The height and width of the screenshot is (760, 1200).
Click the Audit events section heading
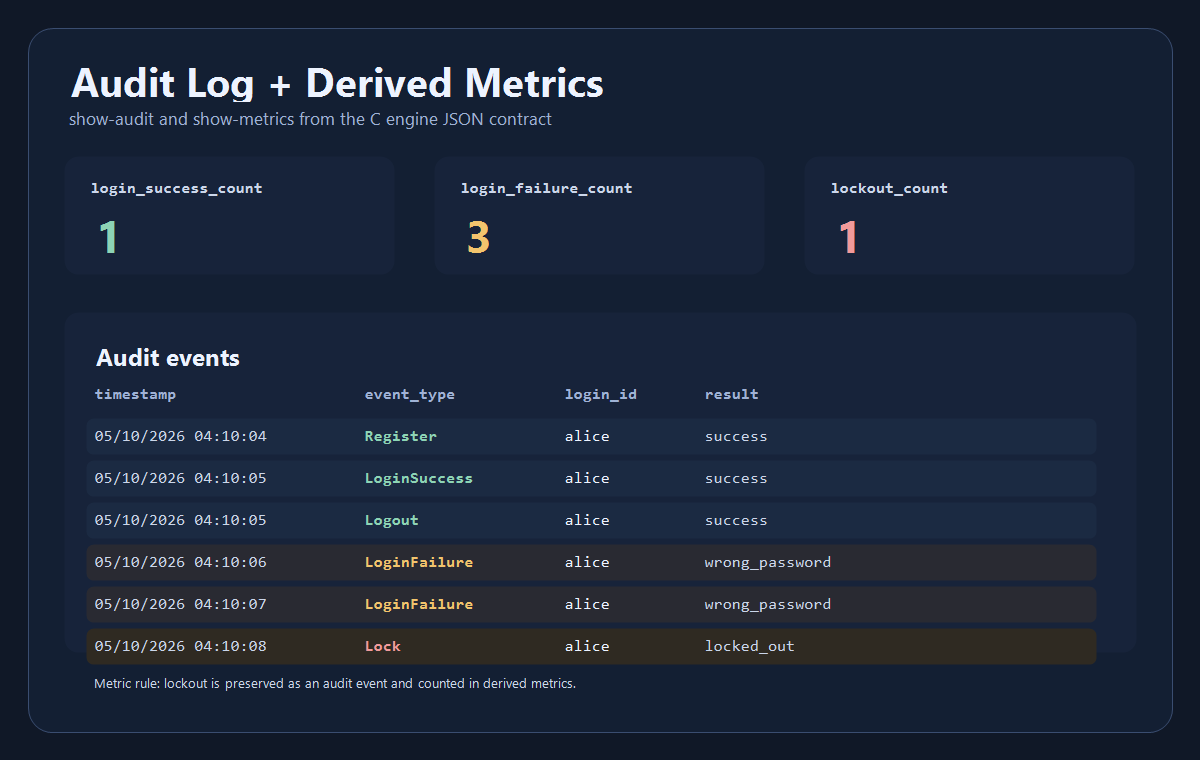click(x=168, y=358)
